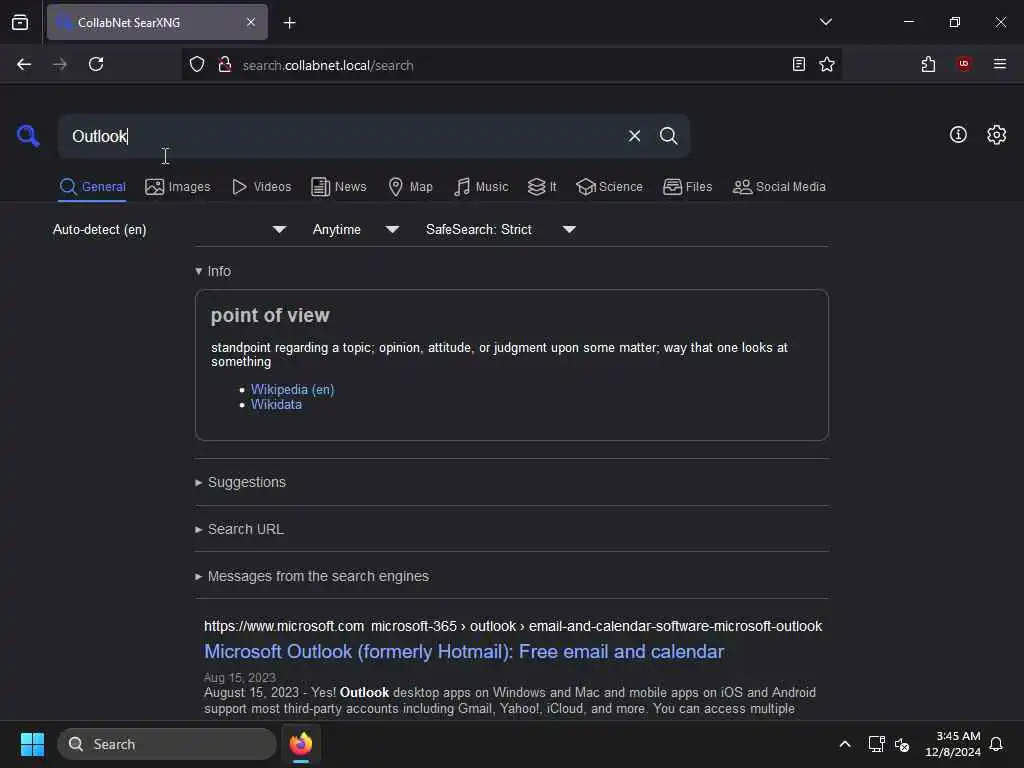This screenshot has height=768, width=1024.
Task: Open the Wikidata link
Action: (276, 404)
